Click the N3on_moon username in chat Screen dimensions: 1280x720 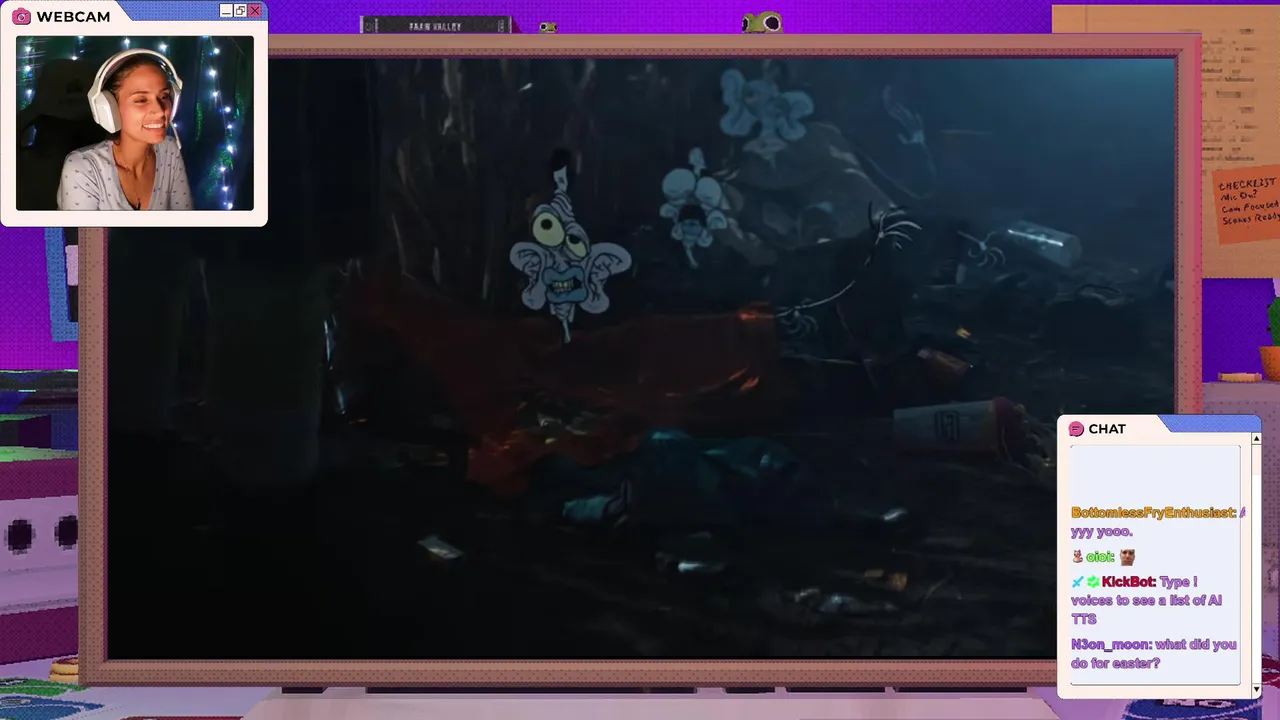(1111, 645)
